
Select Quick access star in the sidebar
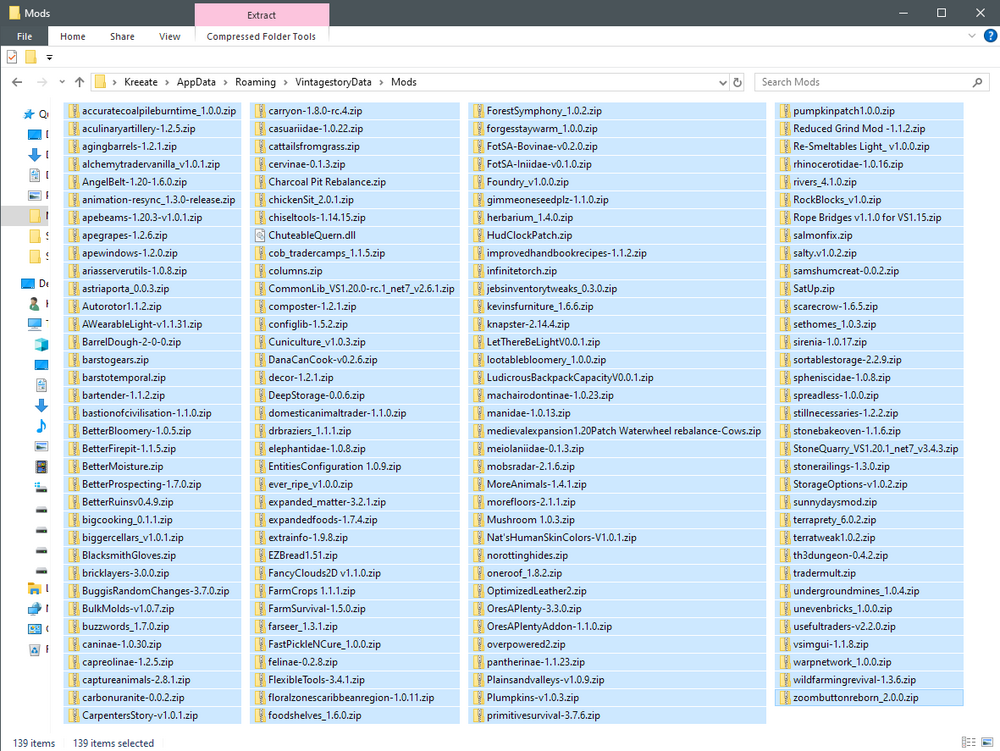coord(31,113)
